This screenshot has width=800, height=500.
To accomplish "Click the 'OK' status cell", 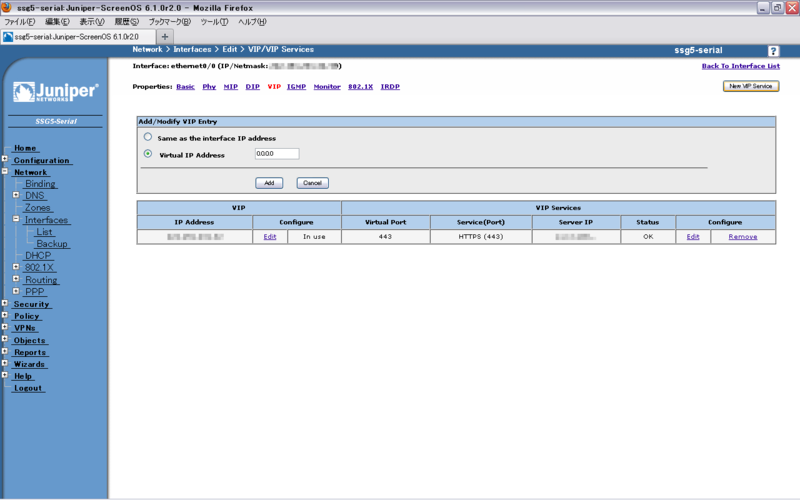I will (648, 237).
